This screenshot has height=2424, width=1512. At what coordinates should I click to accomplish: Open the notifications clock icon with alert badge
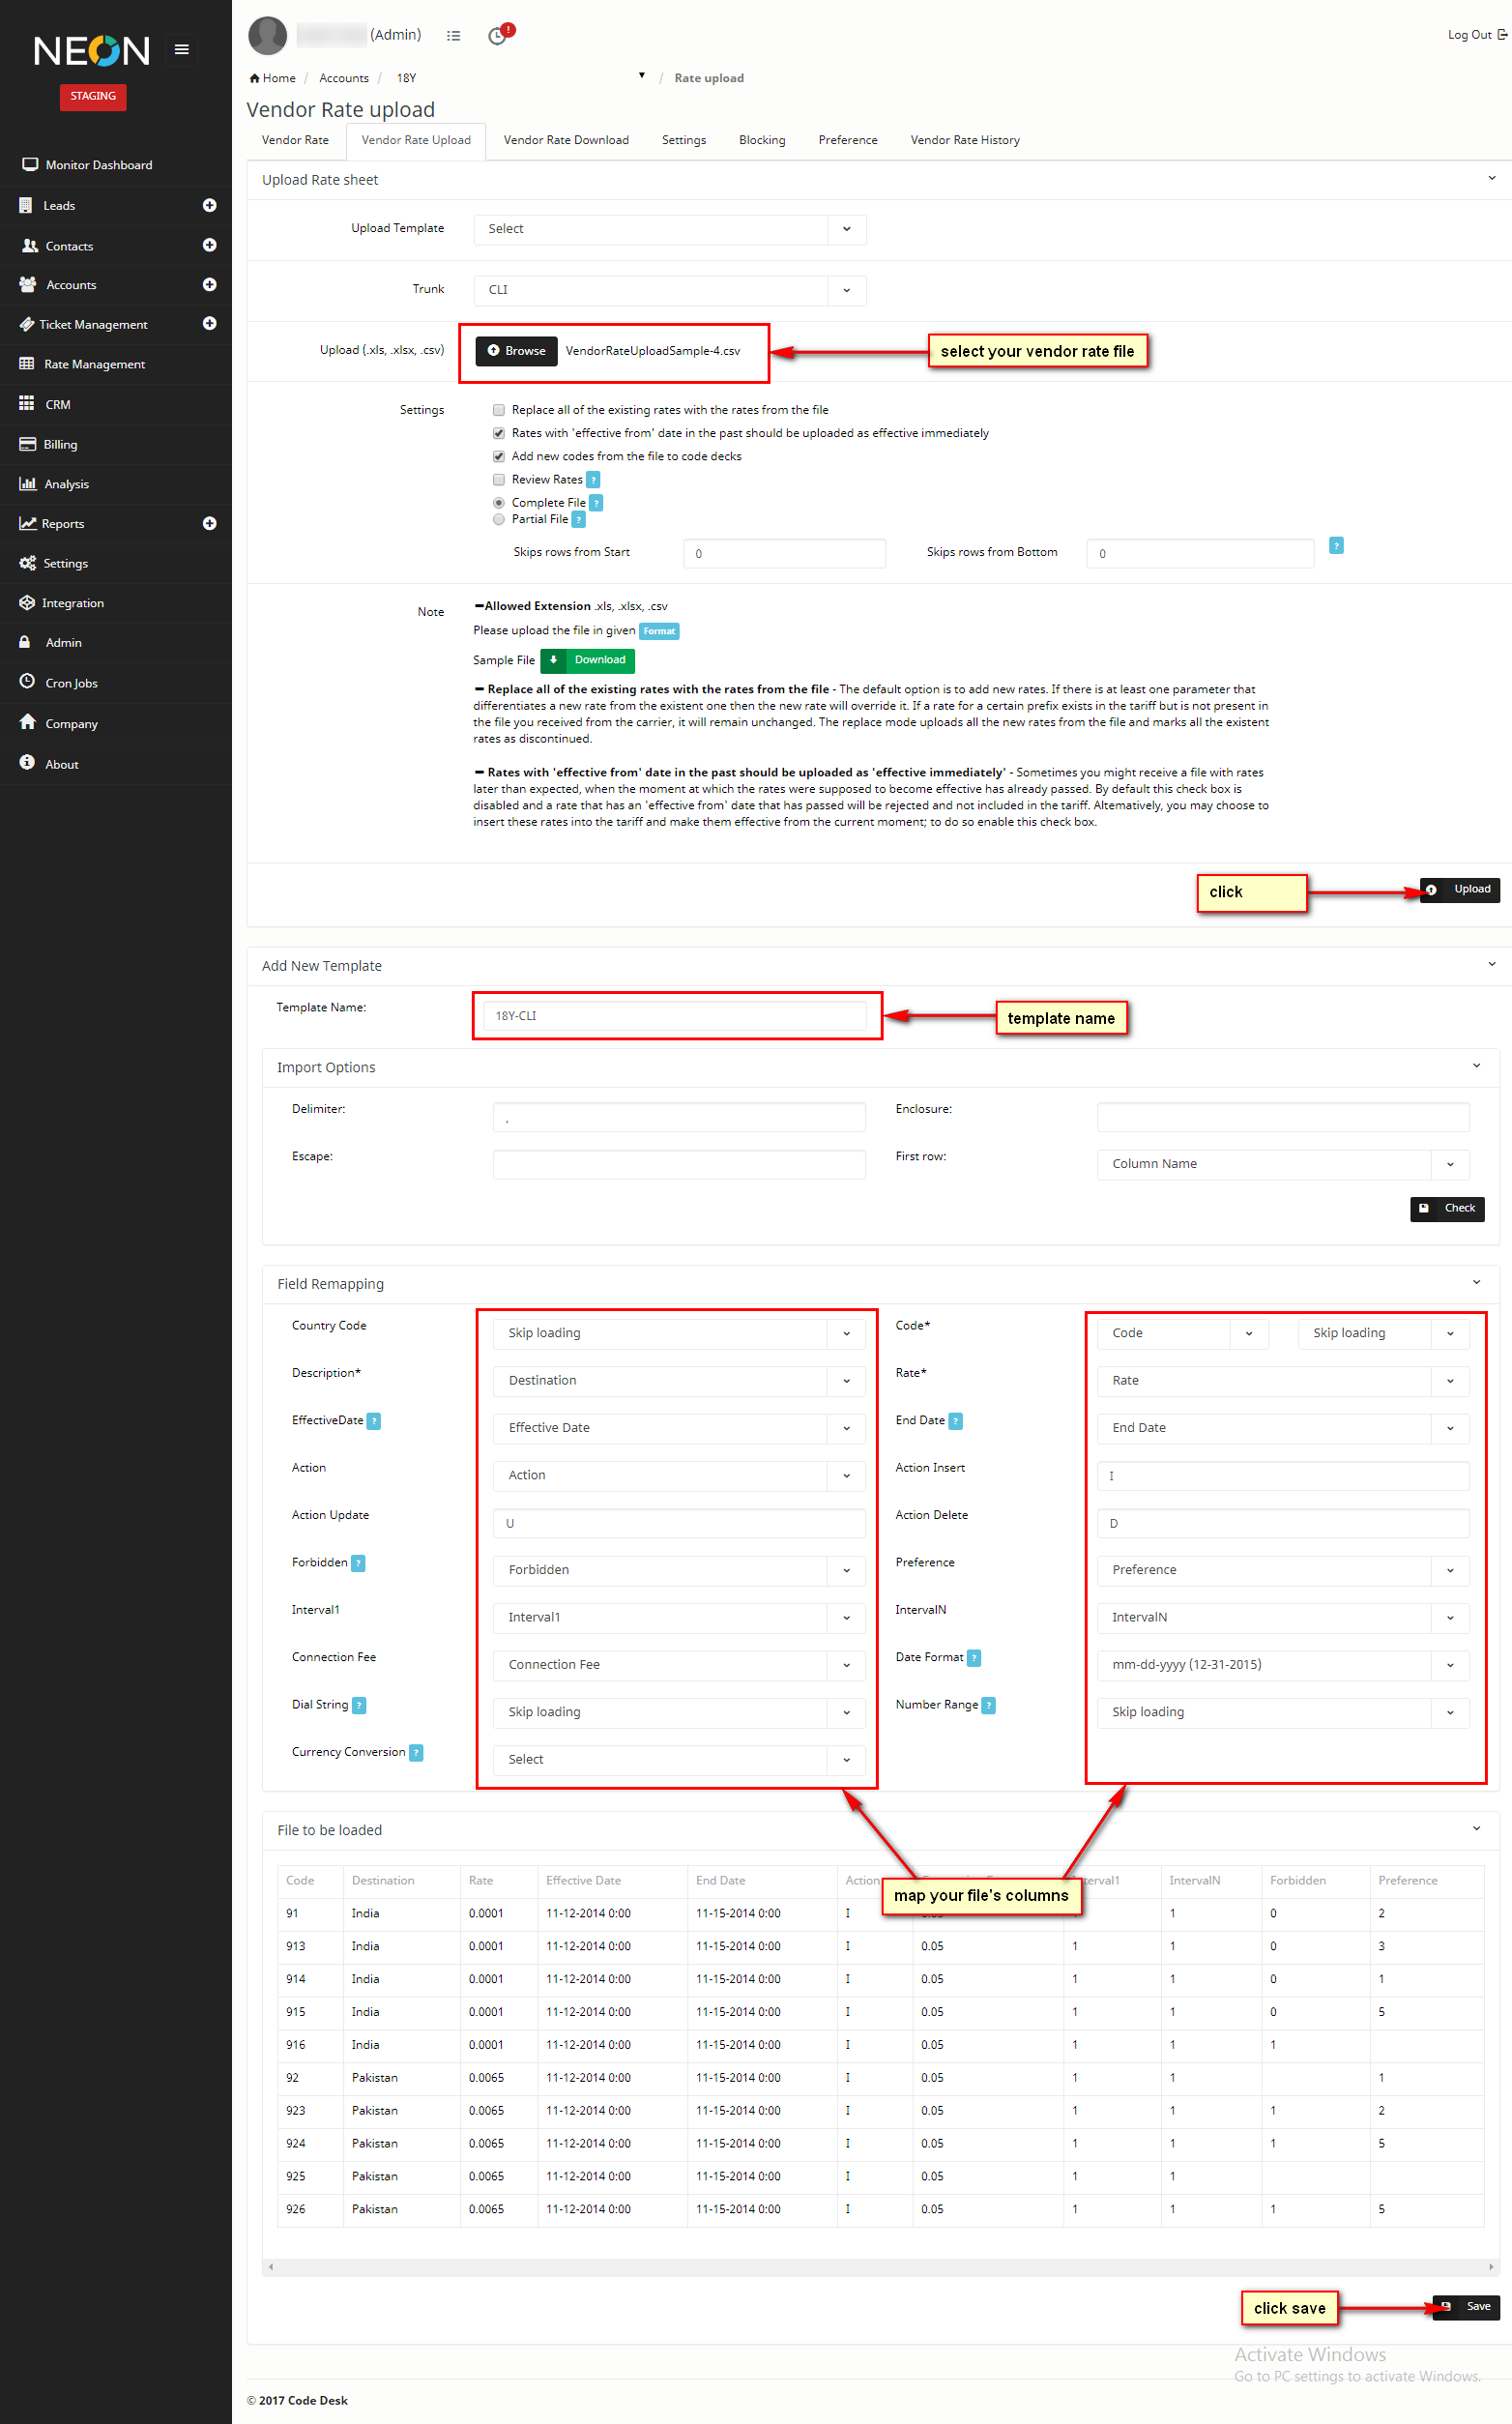click(x=498, y=36)
